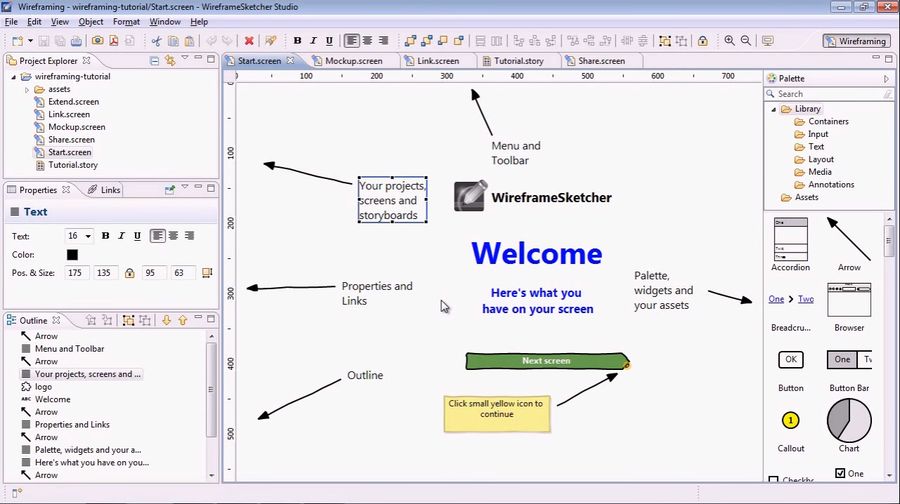Click move up arrow in Outline
The height and width of the screenshot is (504, 900).
[x=183, y=320]
